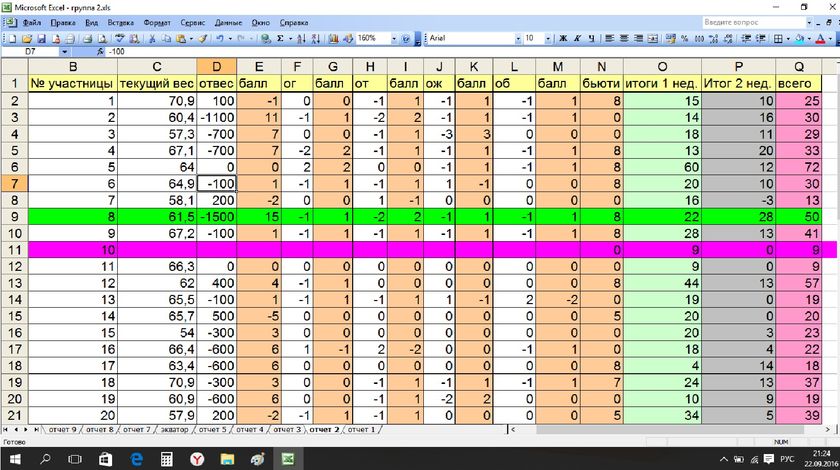Run the spelling check tool
Screen dimensions: 840x470
tap(119, 39)
